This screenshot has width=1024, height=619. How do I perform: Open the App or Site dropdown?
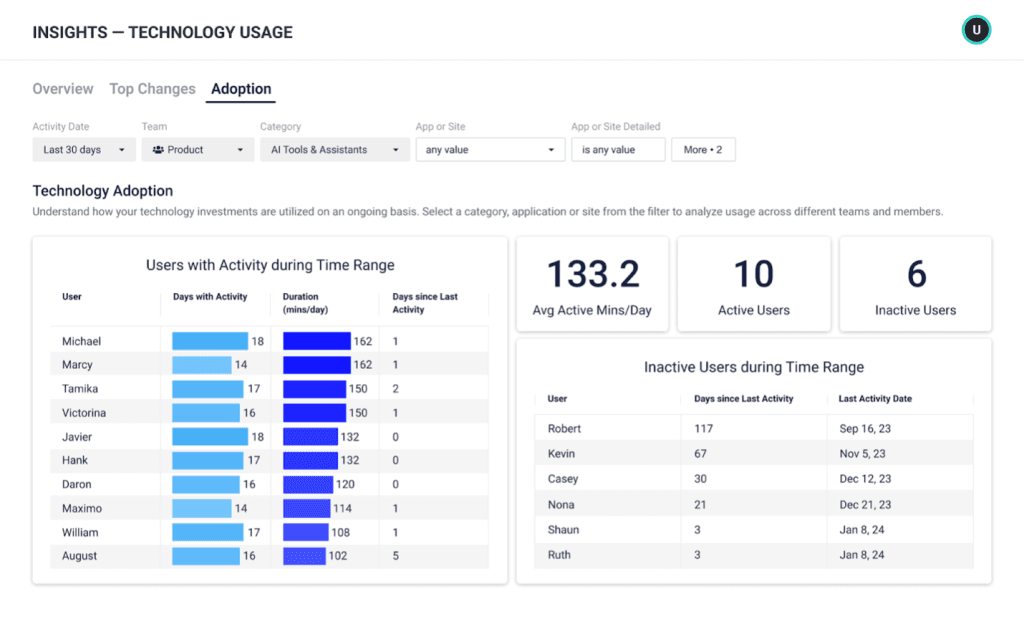[490, 150]
